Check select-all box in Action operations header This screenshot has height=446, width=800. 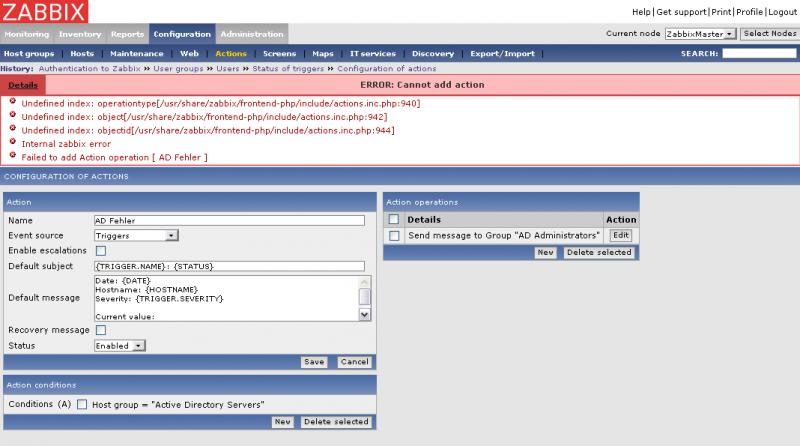pyautogui.click(x=393, y=219)
